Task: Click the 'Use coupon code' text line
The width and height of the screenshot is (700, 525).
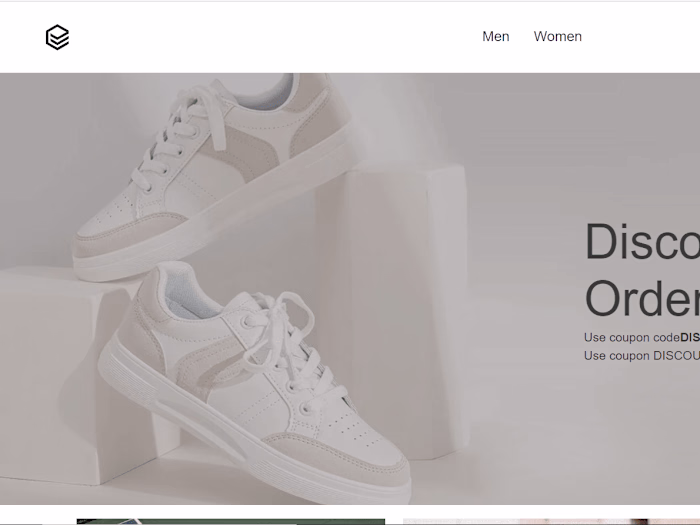Action: coord(642,338)
